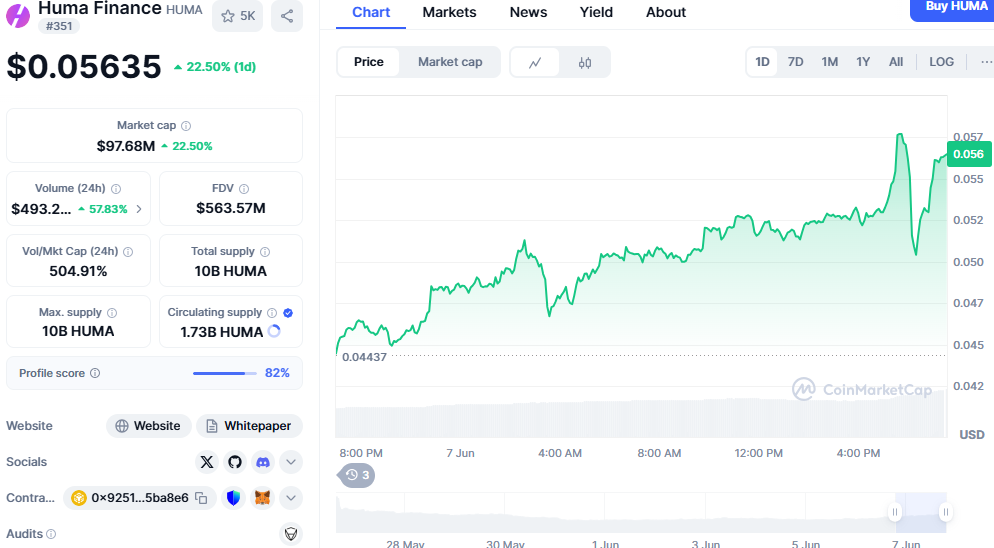Click the 504.91% Vol/Mkt Cap value
Viewport: 994px width, 548px height.
click(x=78, y=271)
